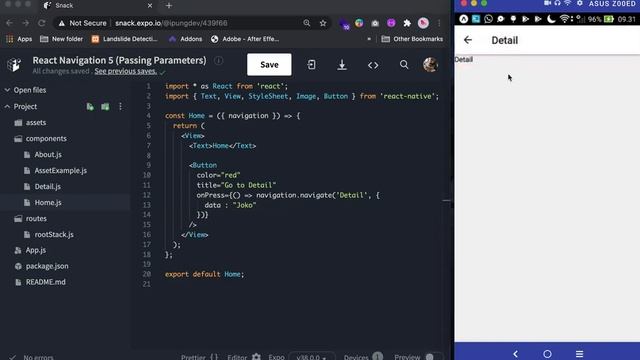The height and width of the screenshot is (360, 640).
Task: Tap the Android recents menu button
Action: click(580, 354)
